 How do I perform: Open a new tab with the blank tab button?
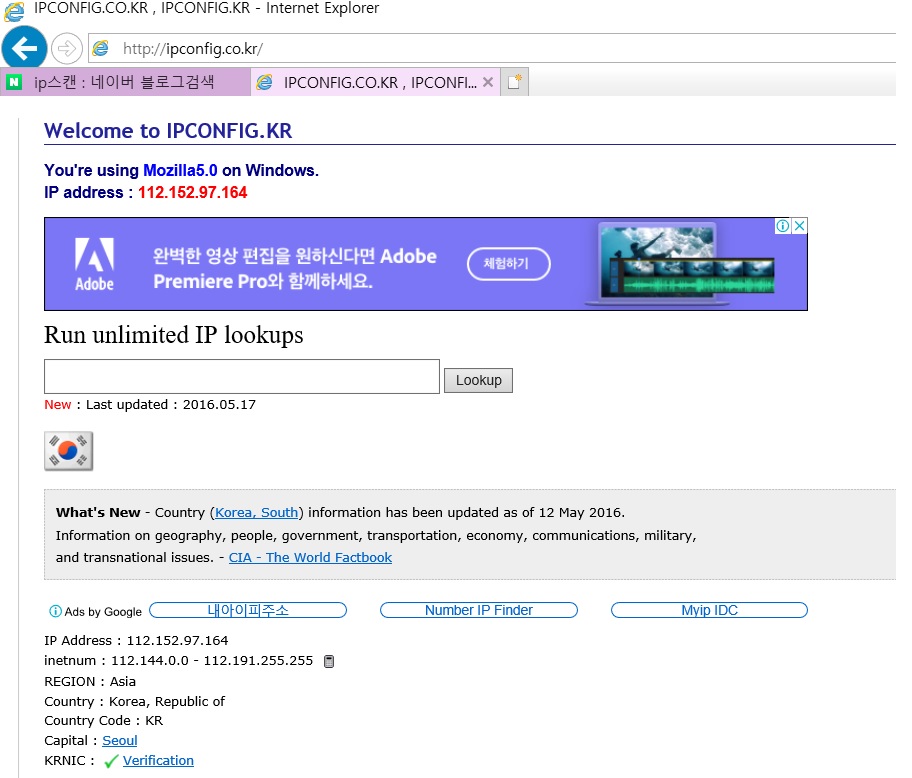coord(514,82)
